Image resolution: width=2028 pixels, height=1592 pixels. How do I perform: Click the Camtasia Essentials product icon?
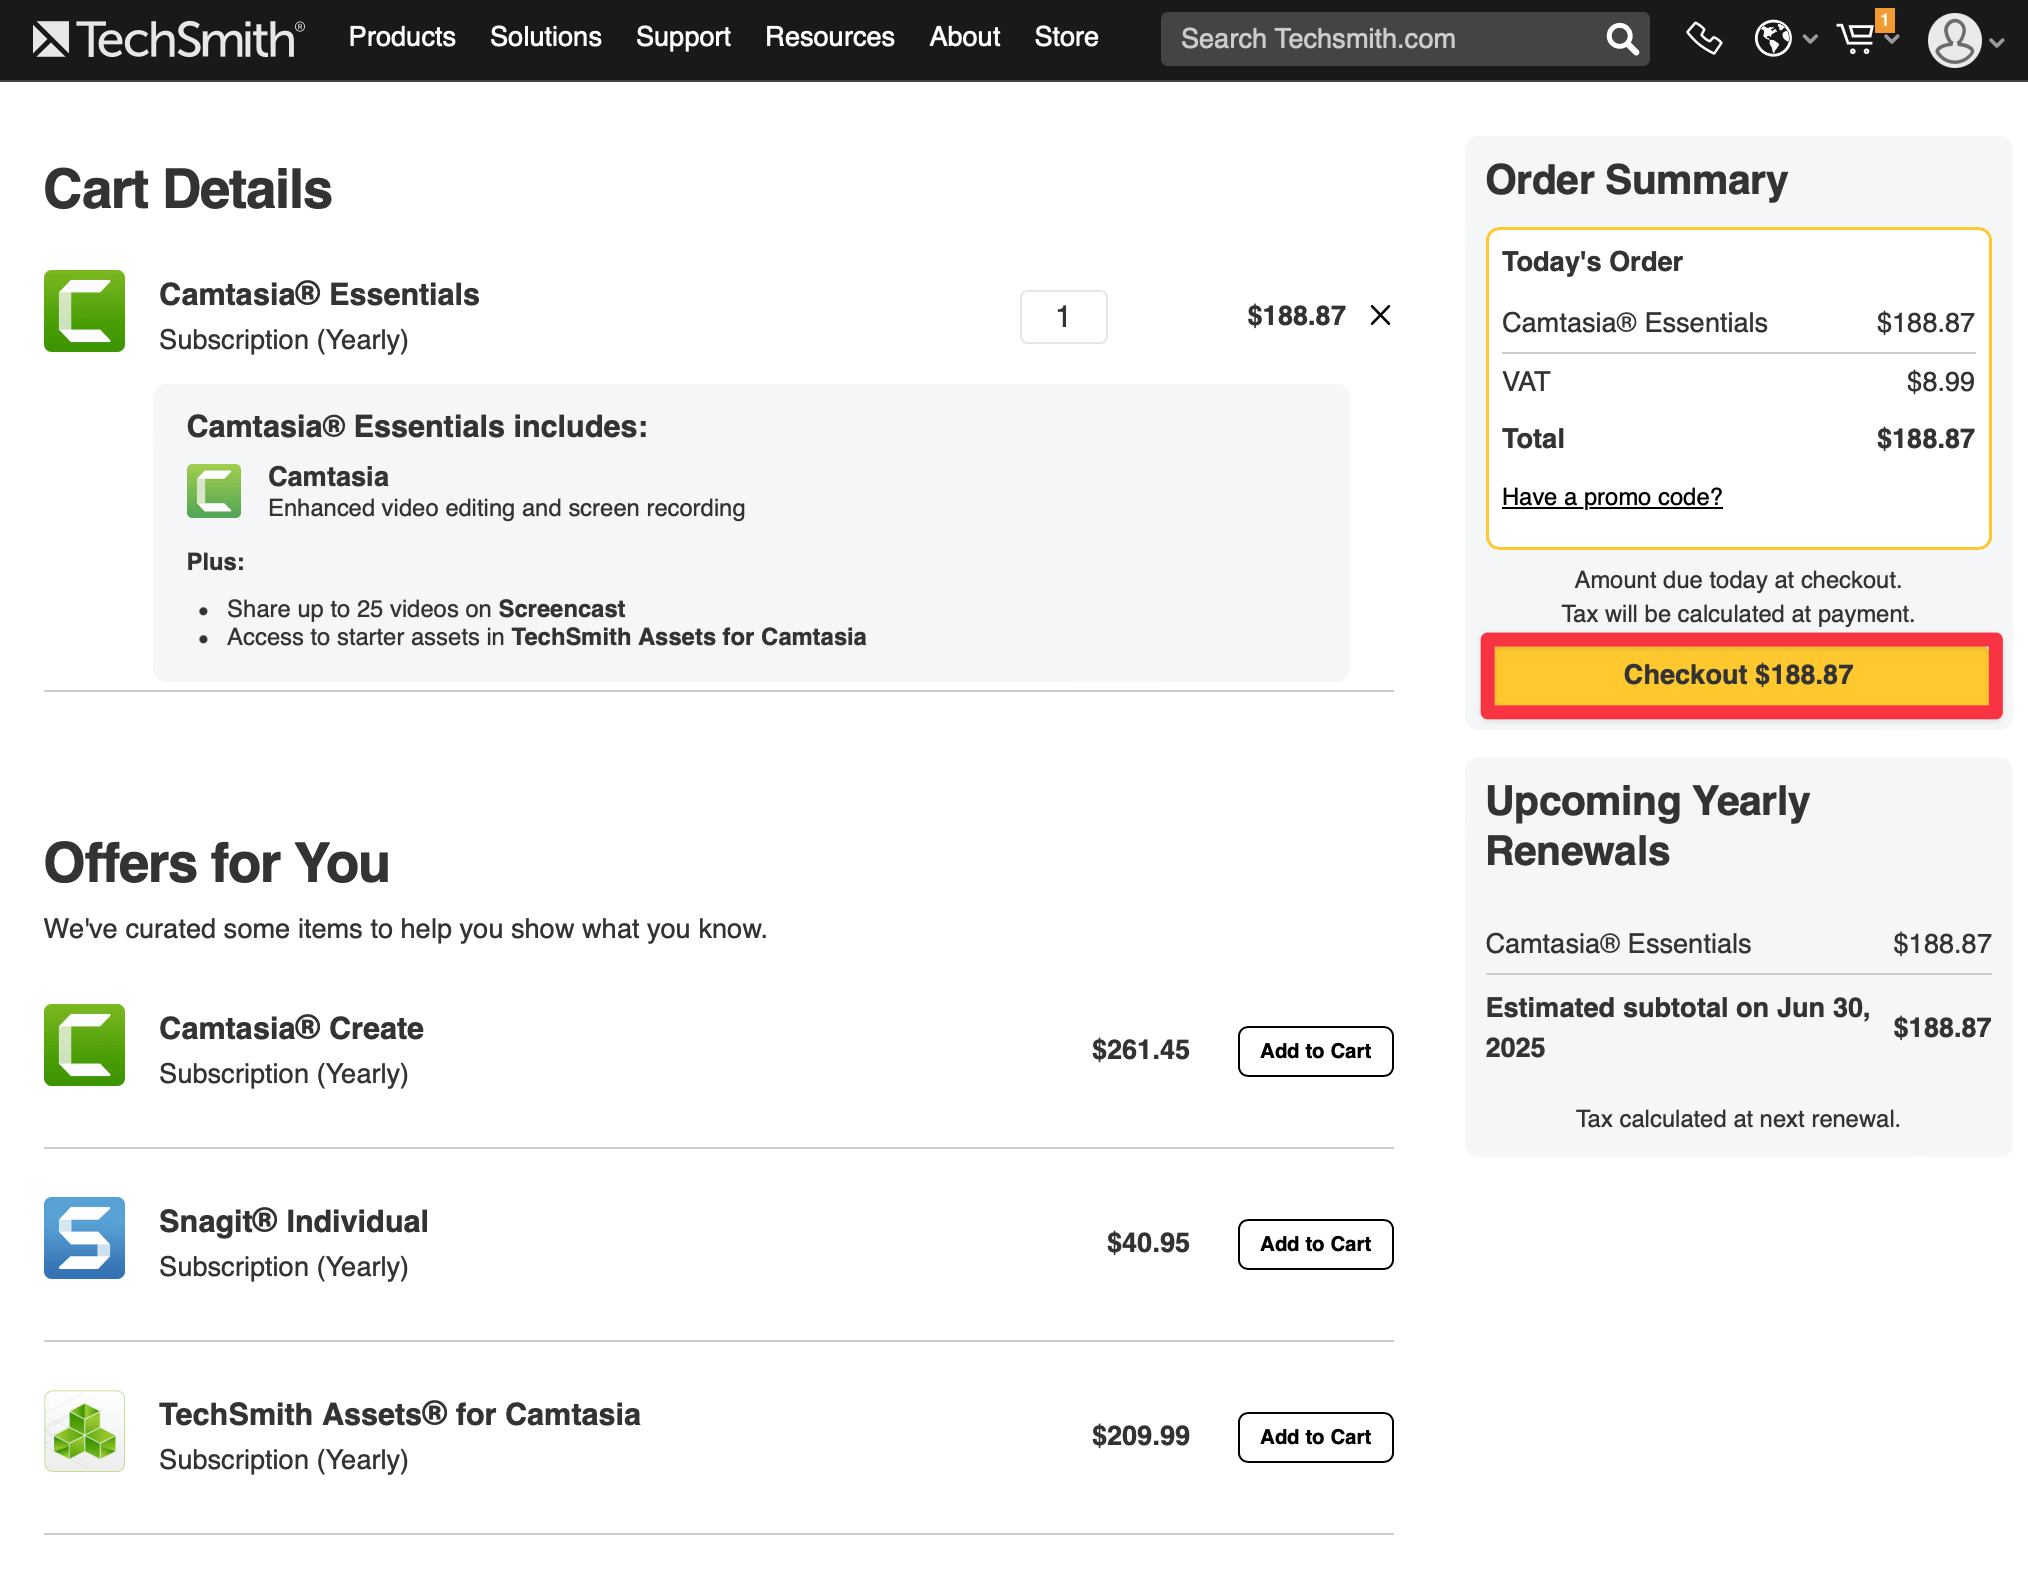point(84,311)
